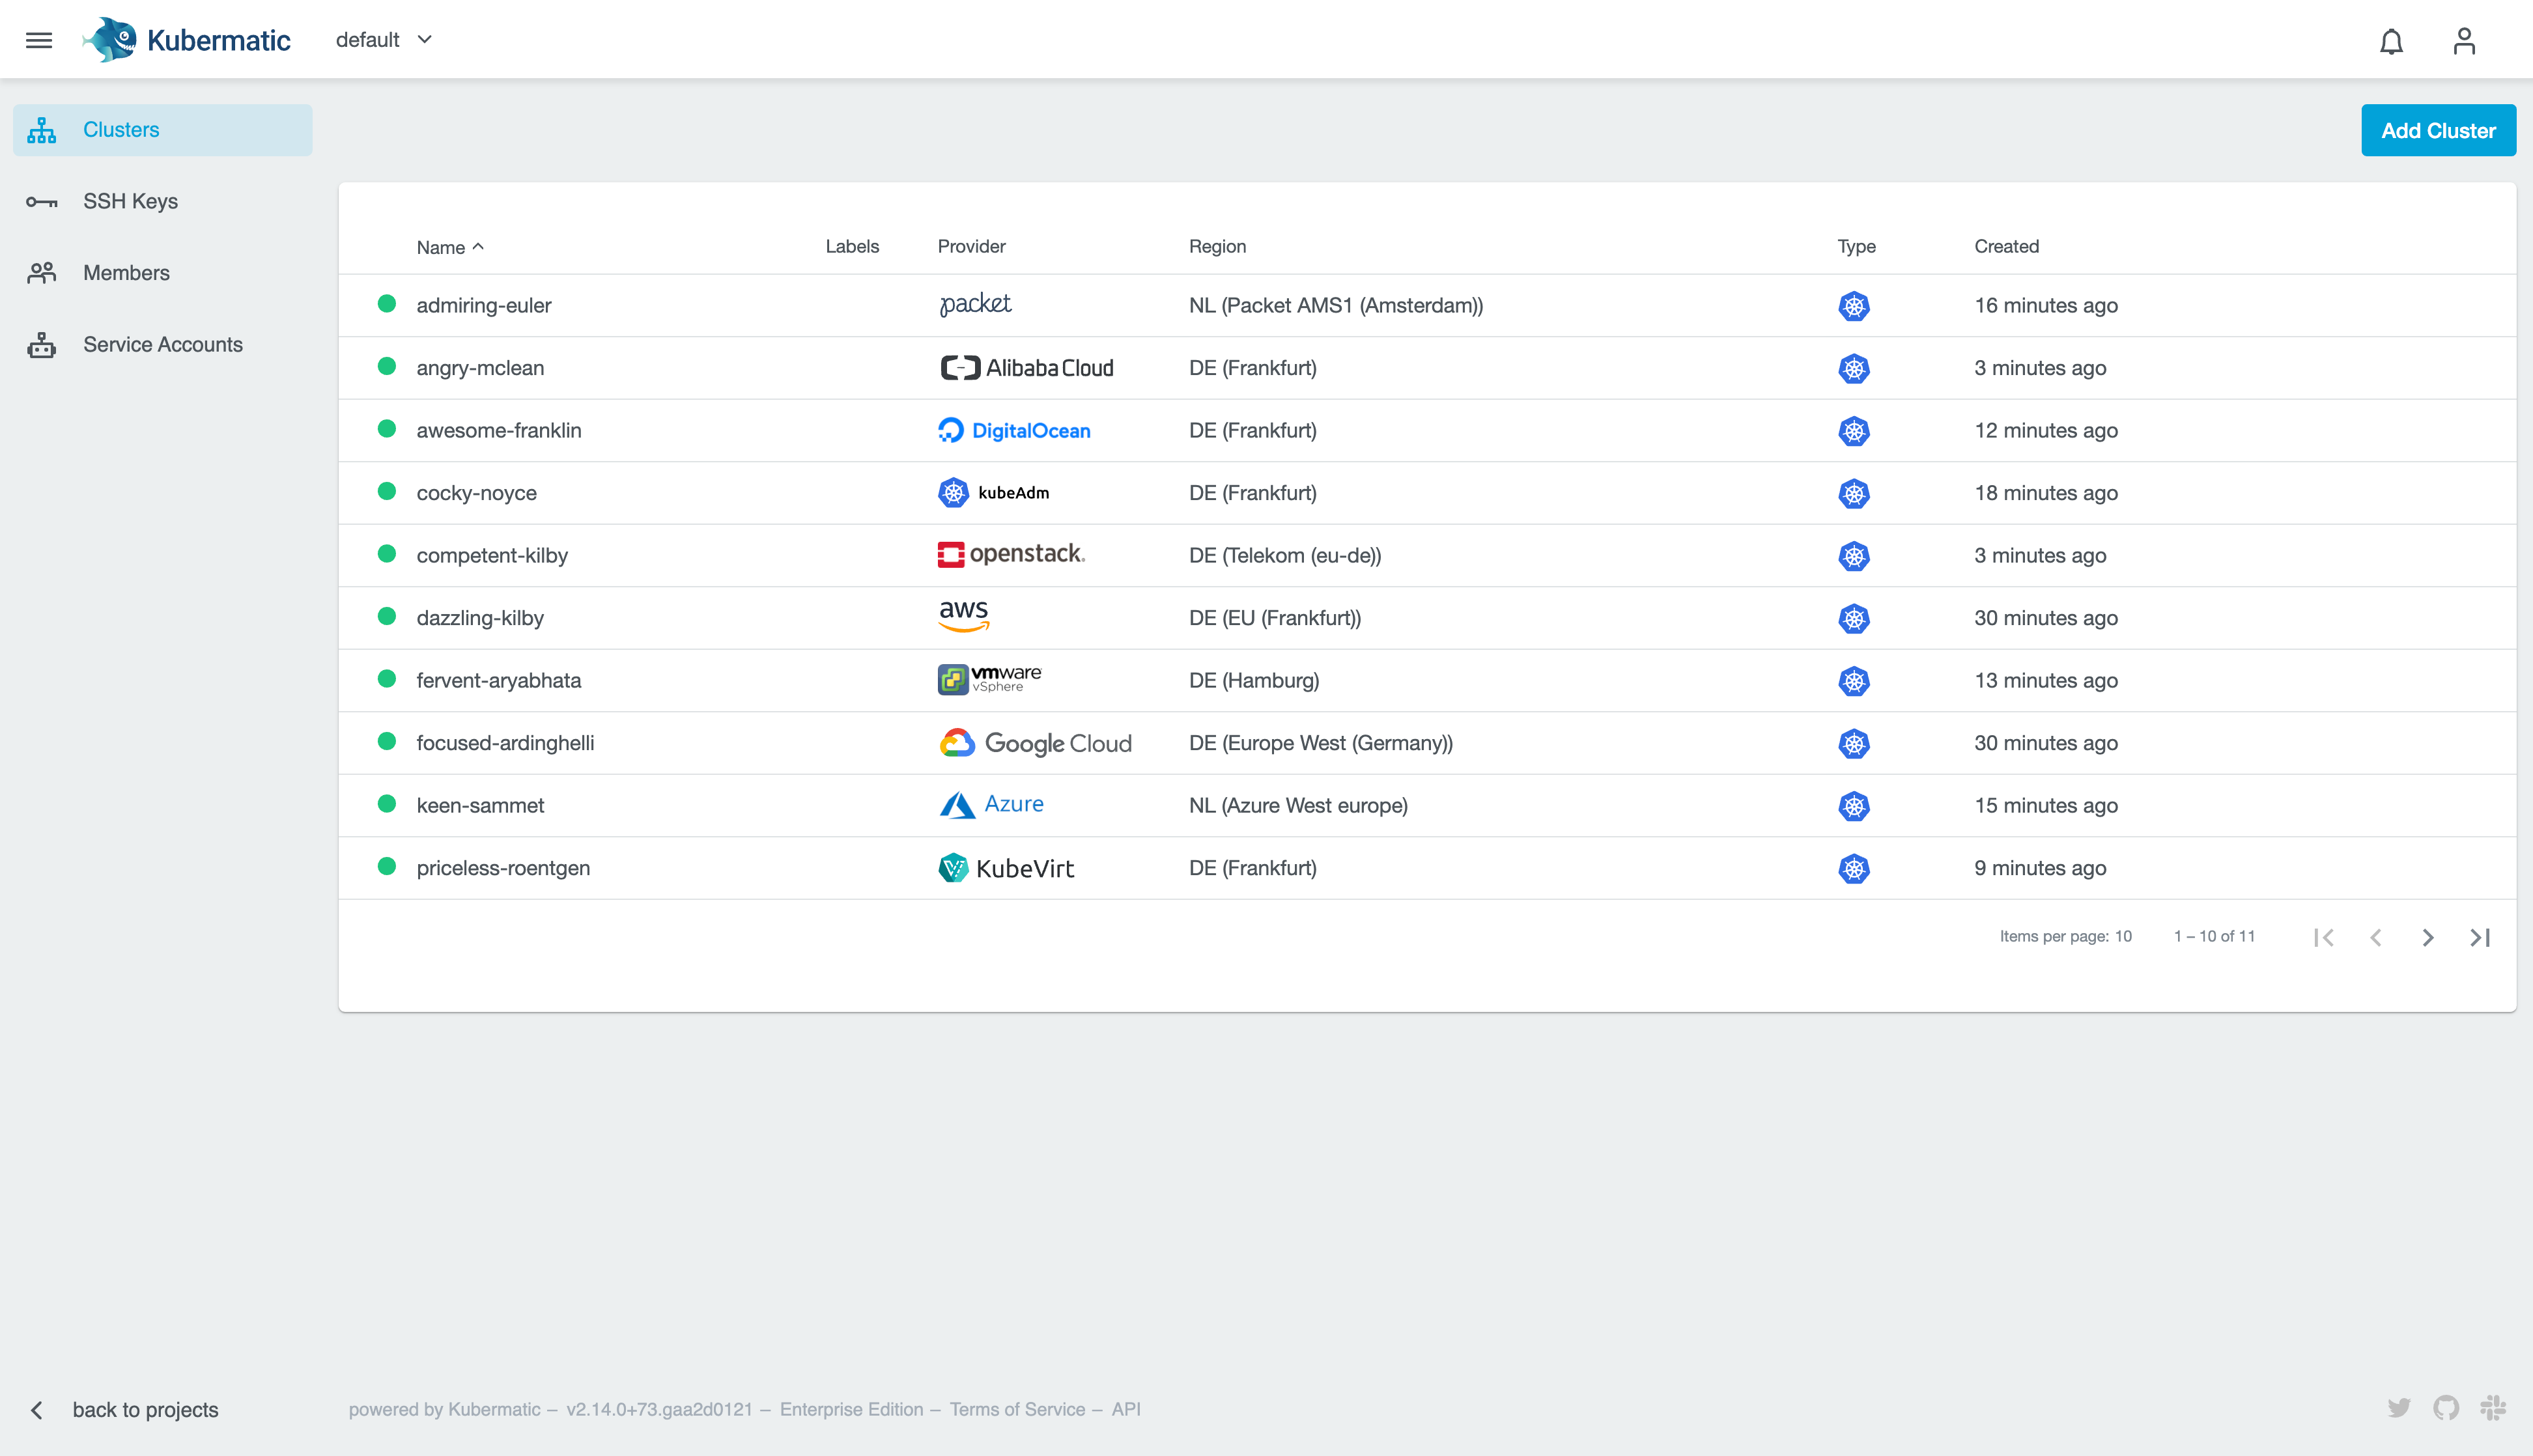Screen dimensions: 2533x1456
Task: Click the '1 – 10 of 11' page range
Action: (x=2214, y=936)
